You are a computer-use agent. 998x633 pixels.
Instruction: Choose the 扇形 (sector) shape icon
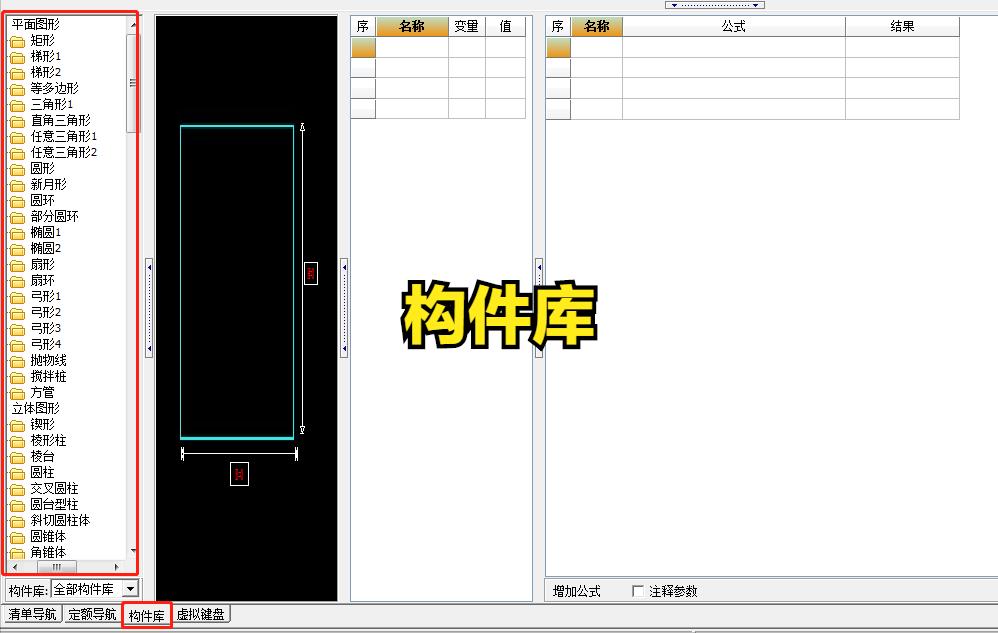(38, 264)
